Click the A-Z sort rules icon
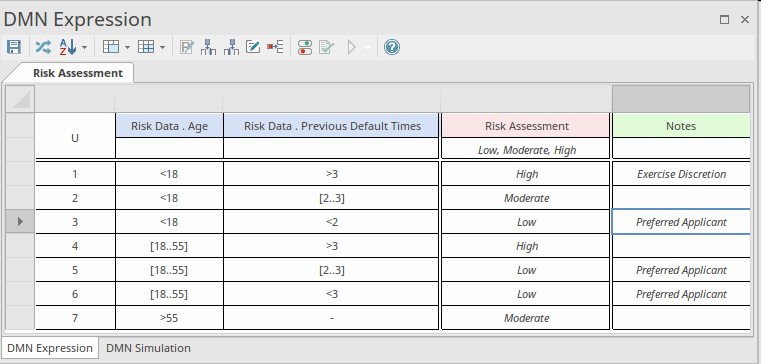Viewport: 761px width, 364px height. coord(68,47)
